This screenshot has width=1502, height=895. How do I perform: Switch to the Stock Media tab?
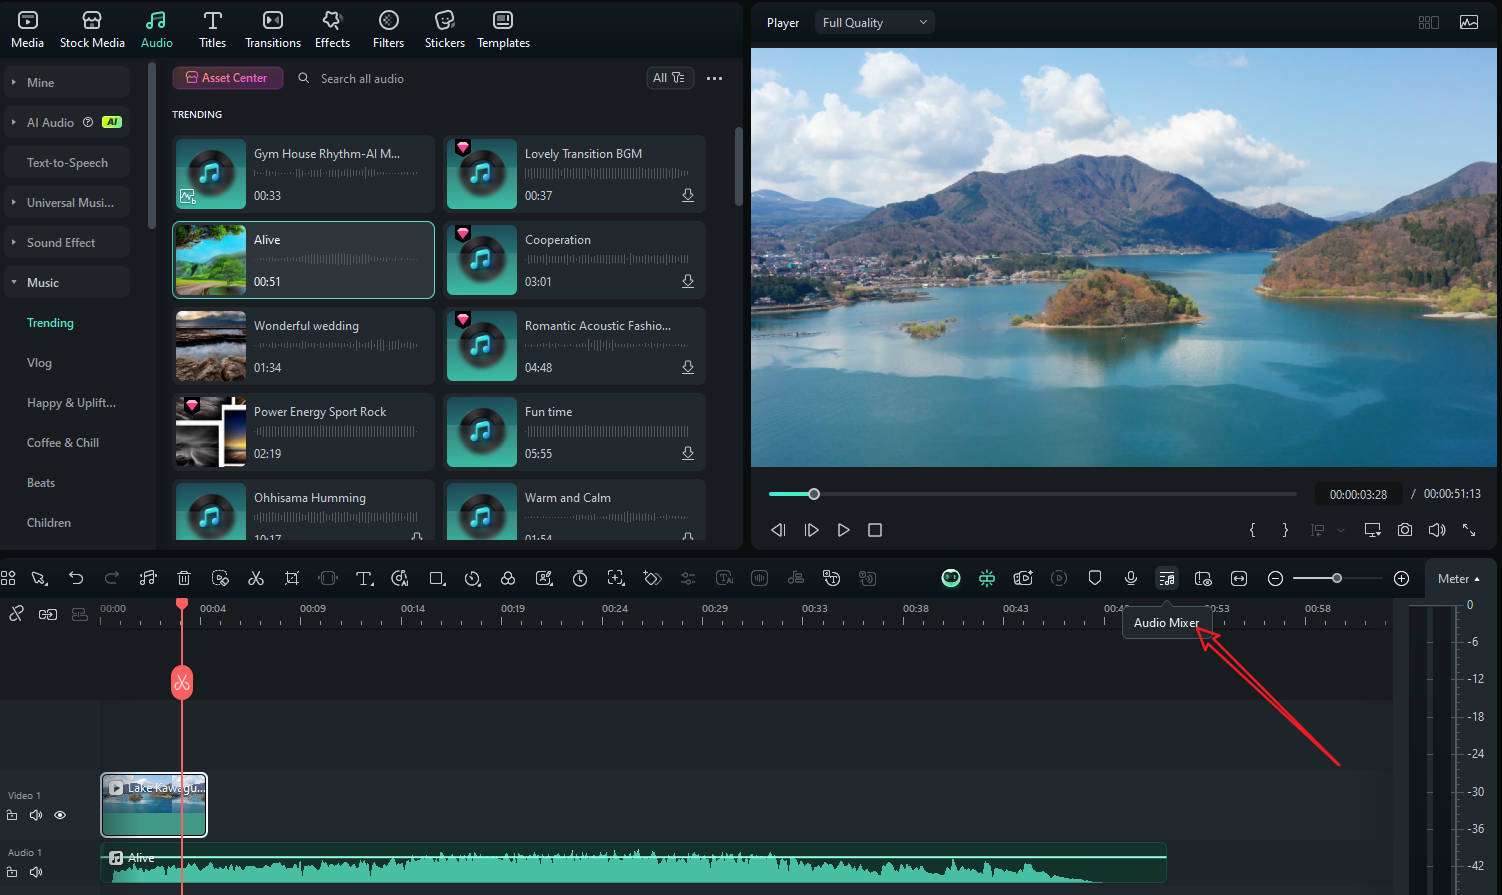[x=92, y=29]
